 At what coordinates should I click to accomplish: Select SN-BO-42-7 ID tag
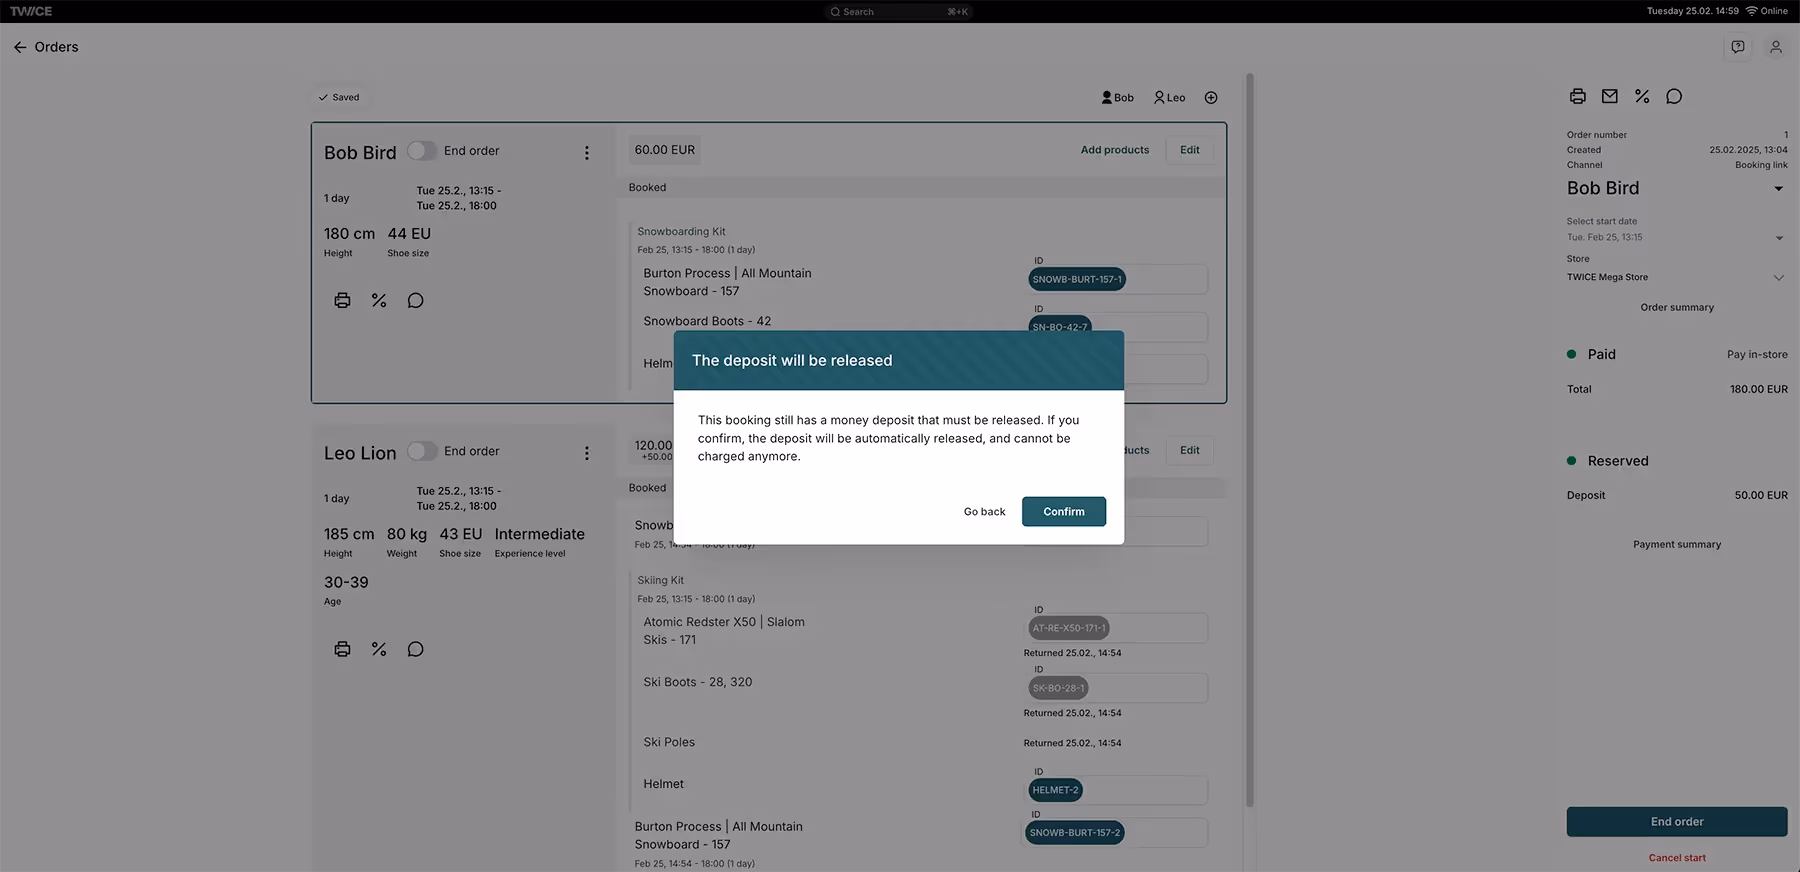1060,326
